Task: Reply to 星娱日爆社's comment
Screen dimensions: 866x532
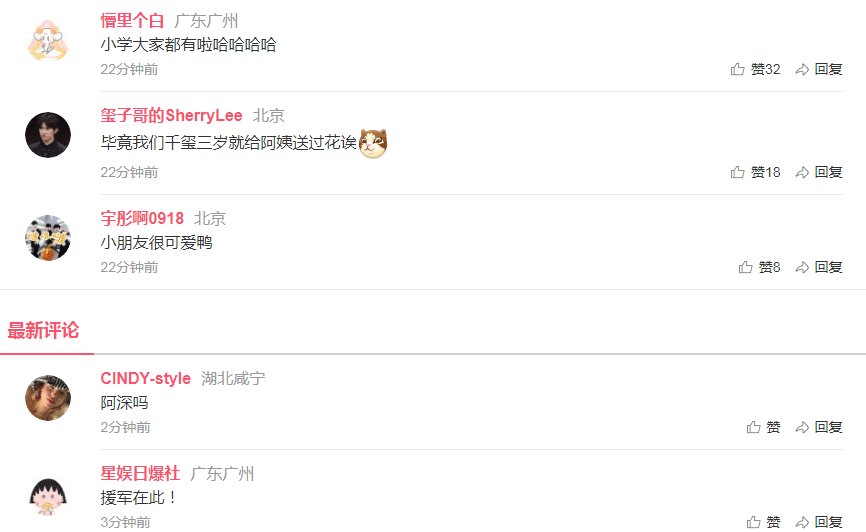Action: click(819, 522)
